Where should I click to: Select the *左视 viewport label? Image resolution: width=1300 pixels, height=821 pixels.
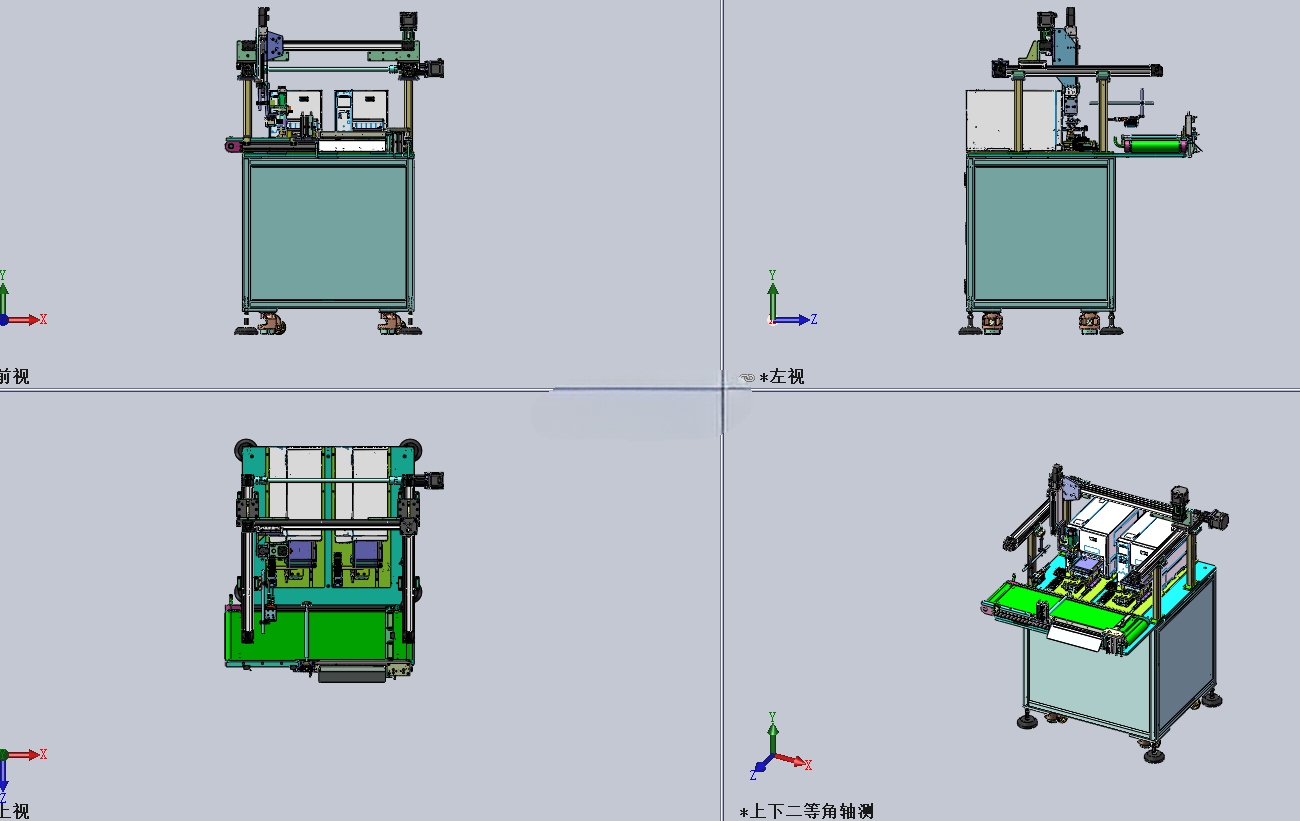tap(782, 377)
